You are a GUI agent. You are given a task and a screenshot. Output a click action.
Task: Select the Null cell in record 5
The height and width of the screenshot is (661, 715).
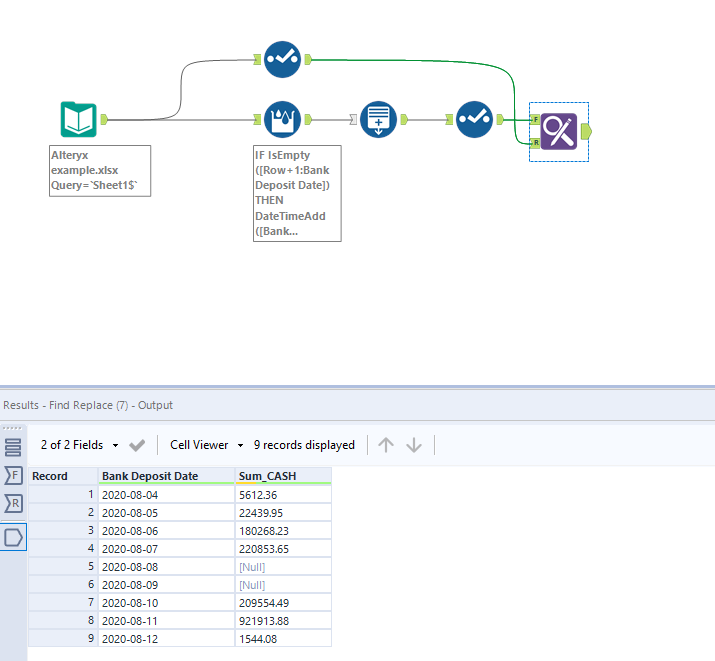pyautogui.click(x=283, y=567)
